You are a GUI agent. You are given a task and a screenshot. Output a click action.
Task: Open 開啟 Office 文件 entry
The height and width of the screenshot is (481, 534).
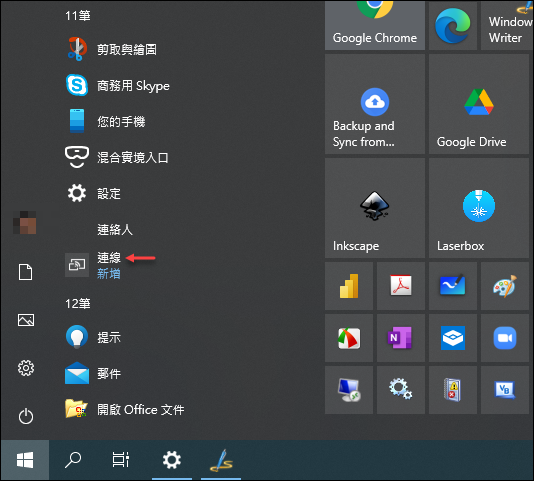pos(125,409)
